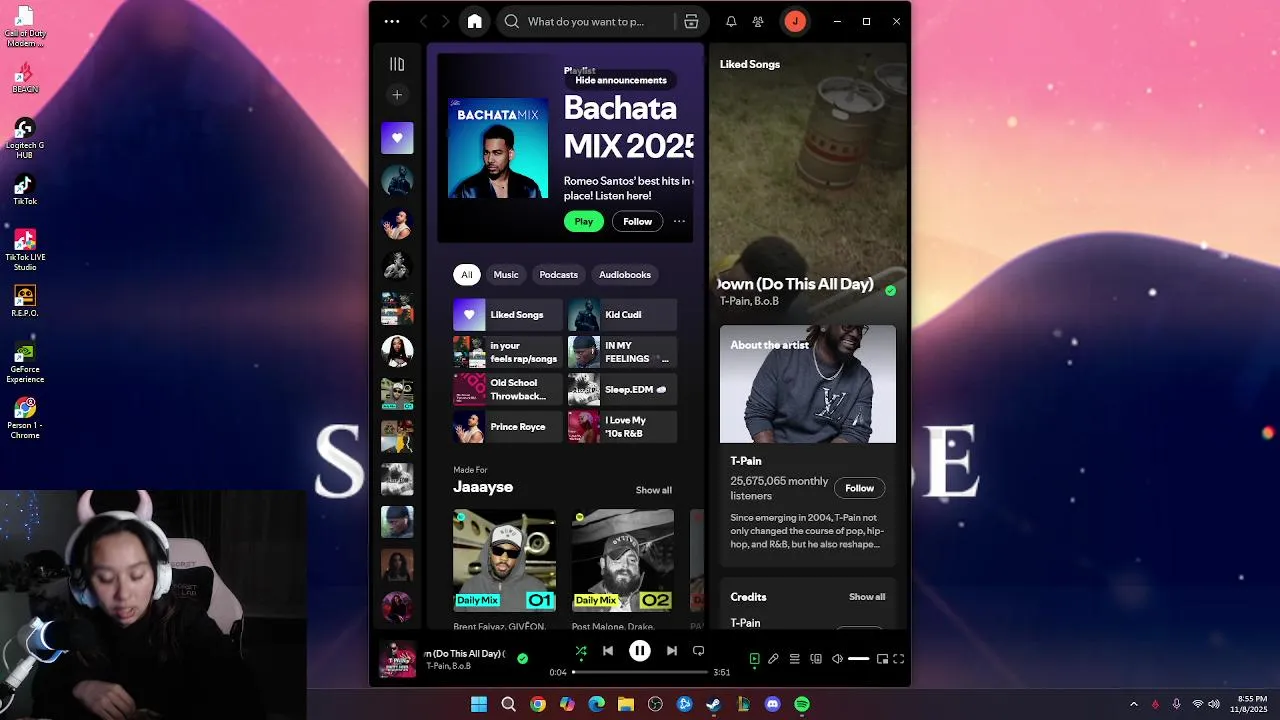Open "I Love My '10s R&B" card

click(x=622, y=427)
